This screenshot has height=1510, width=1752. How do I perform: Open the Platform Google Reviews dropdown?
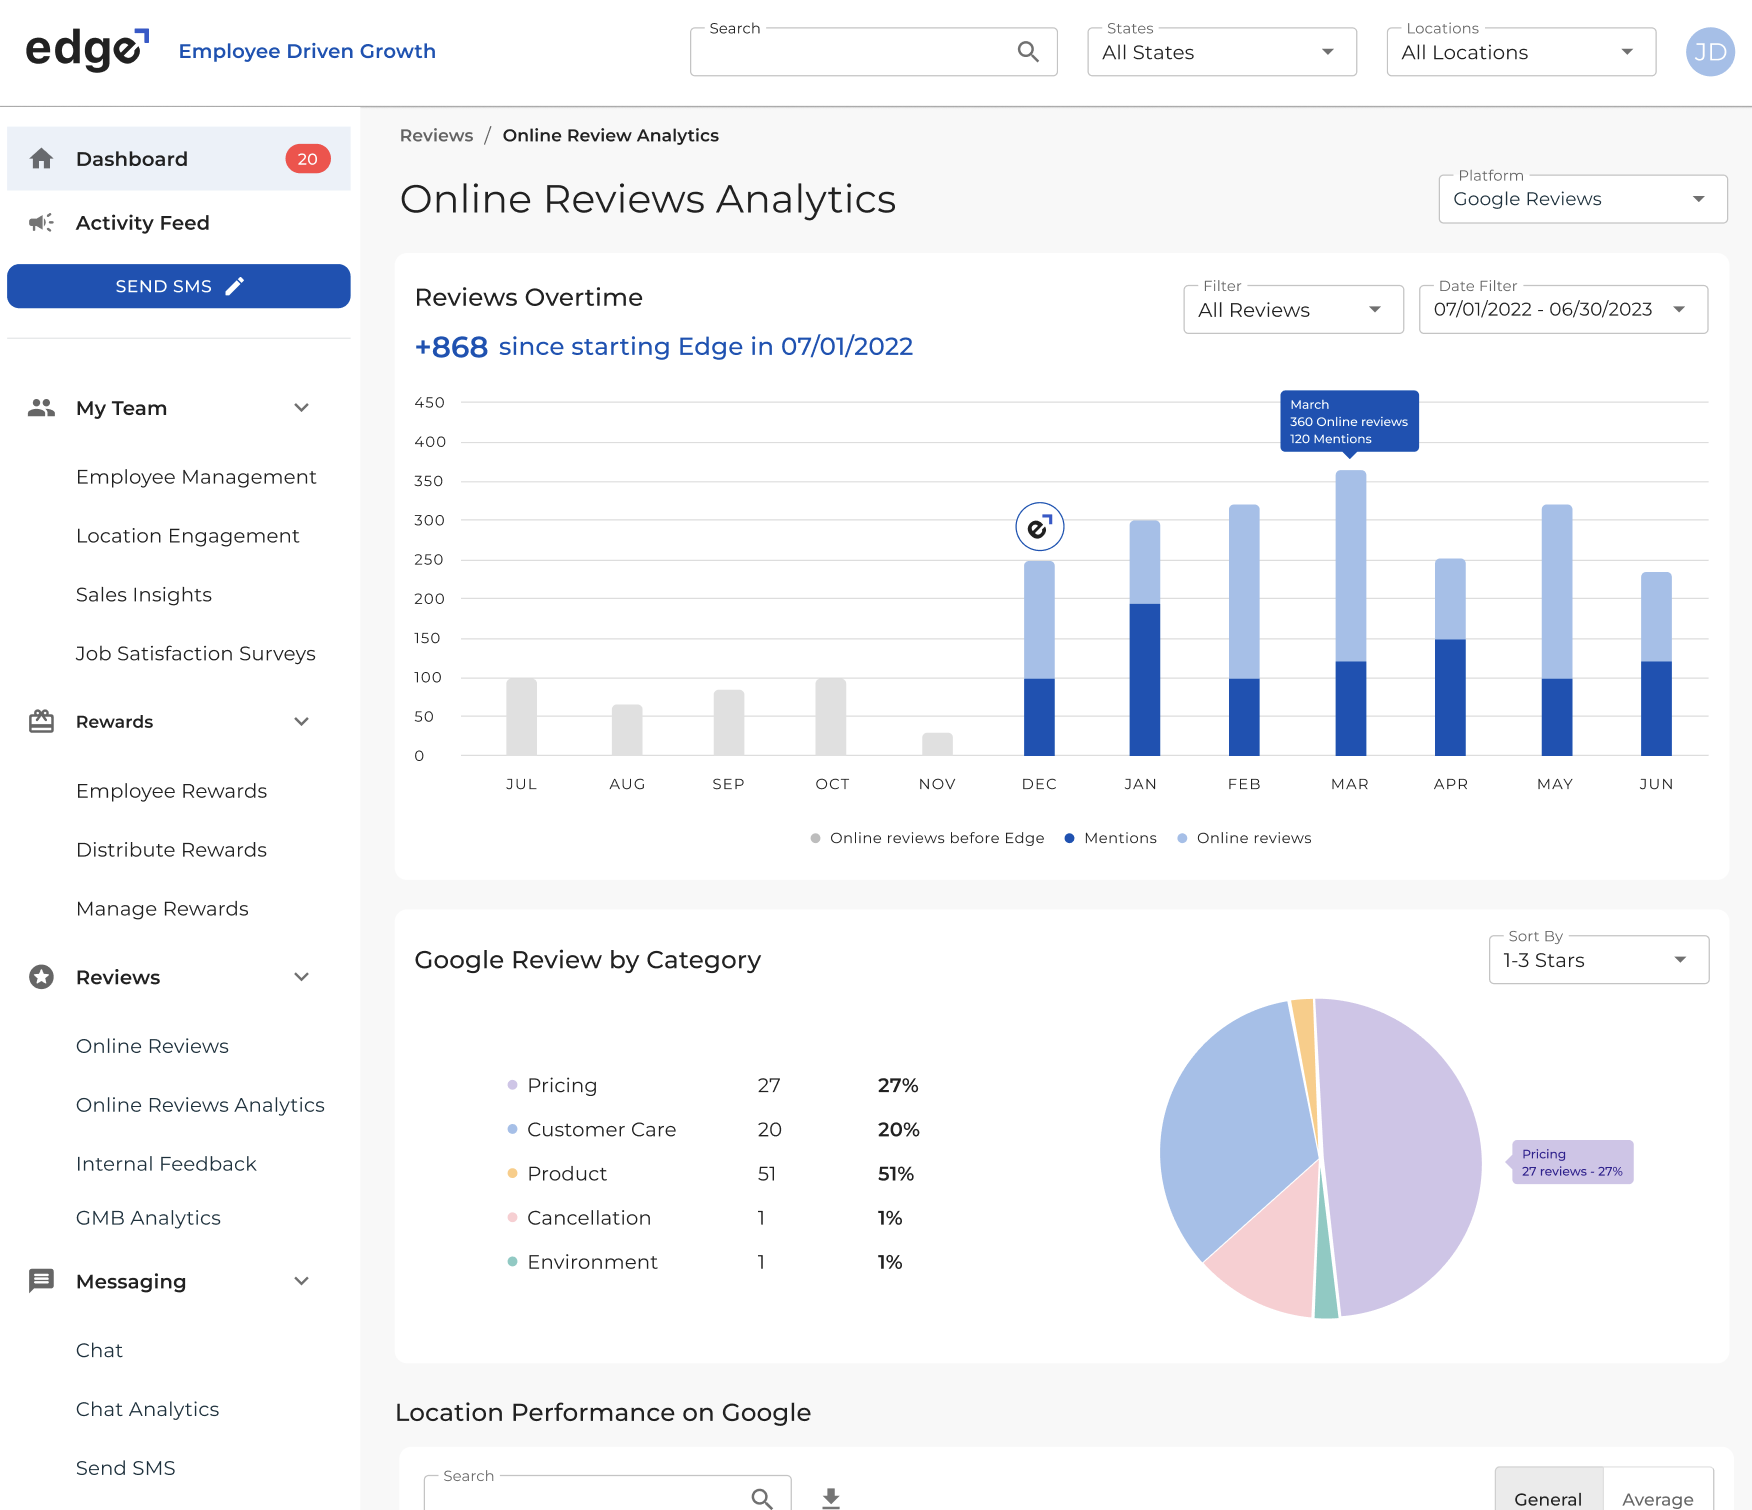point(1582,199)
